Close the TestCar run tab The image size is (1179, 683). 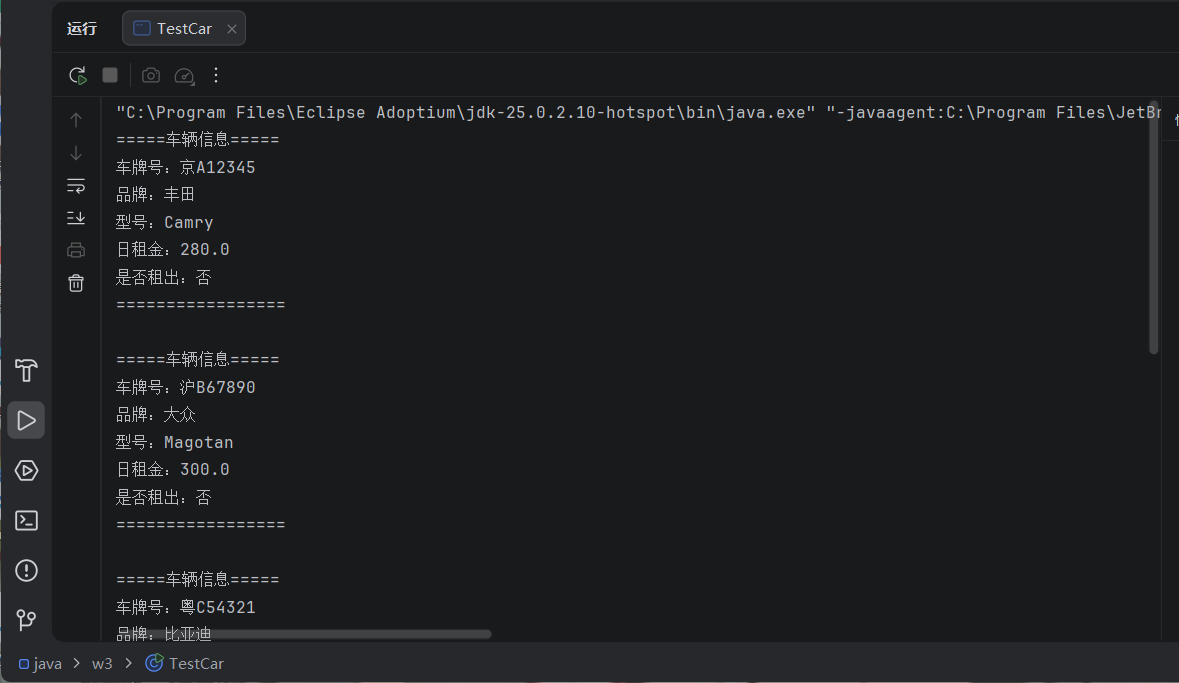pos(232,29)
